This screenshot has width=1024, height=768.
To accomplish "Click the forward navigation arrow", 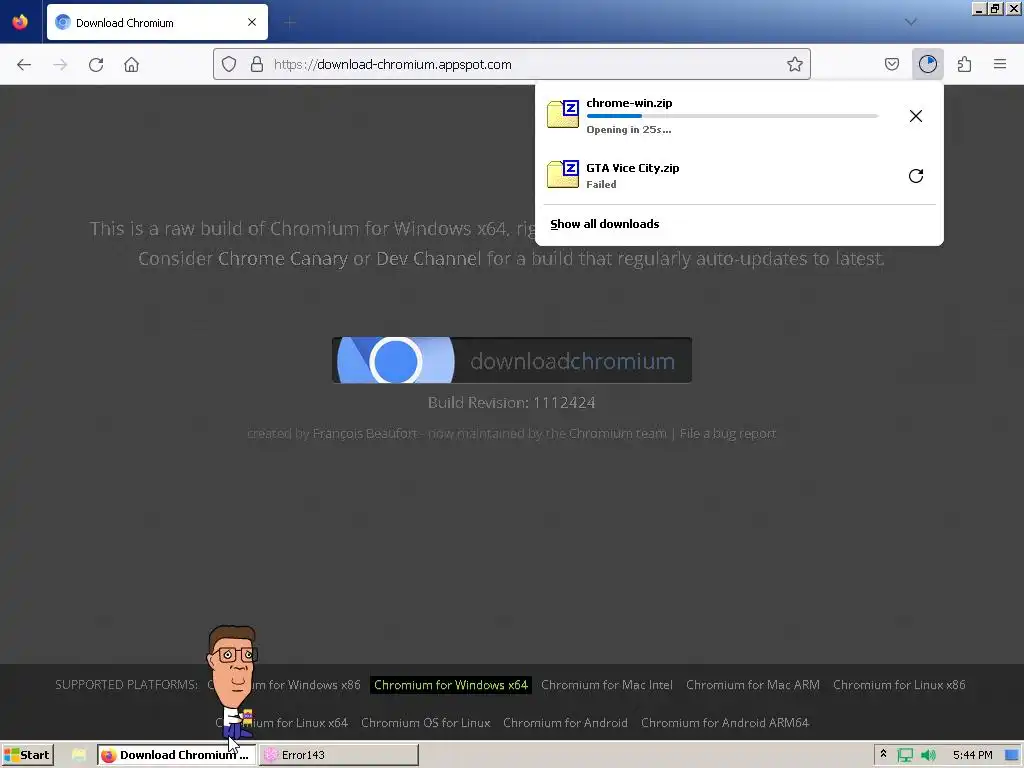I will [x=60, y=65].
